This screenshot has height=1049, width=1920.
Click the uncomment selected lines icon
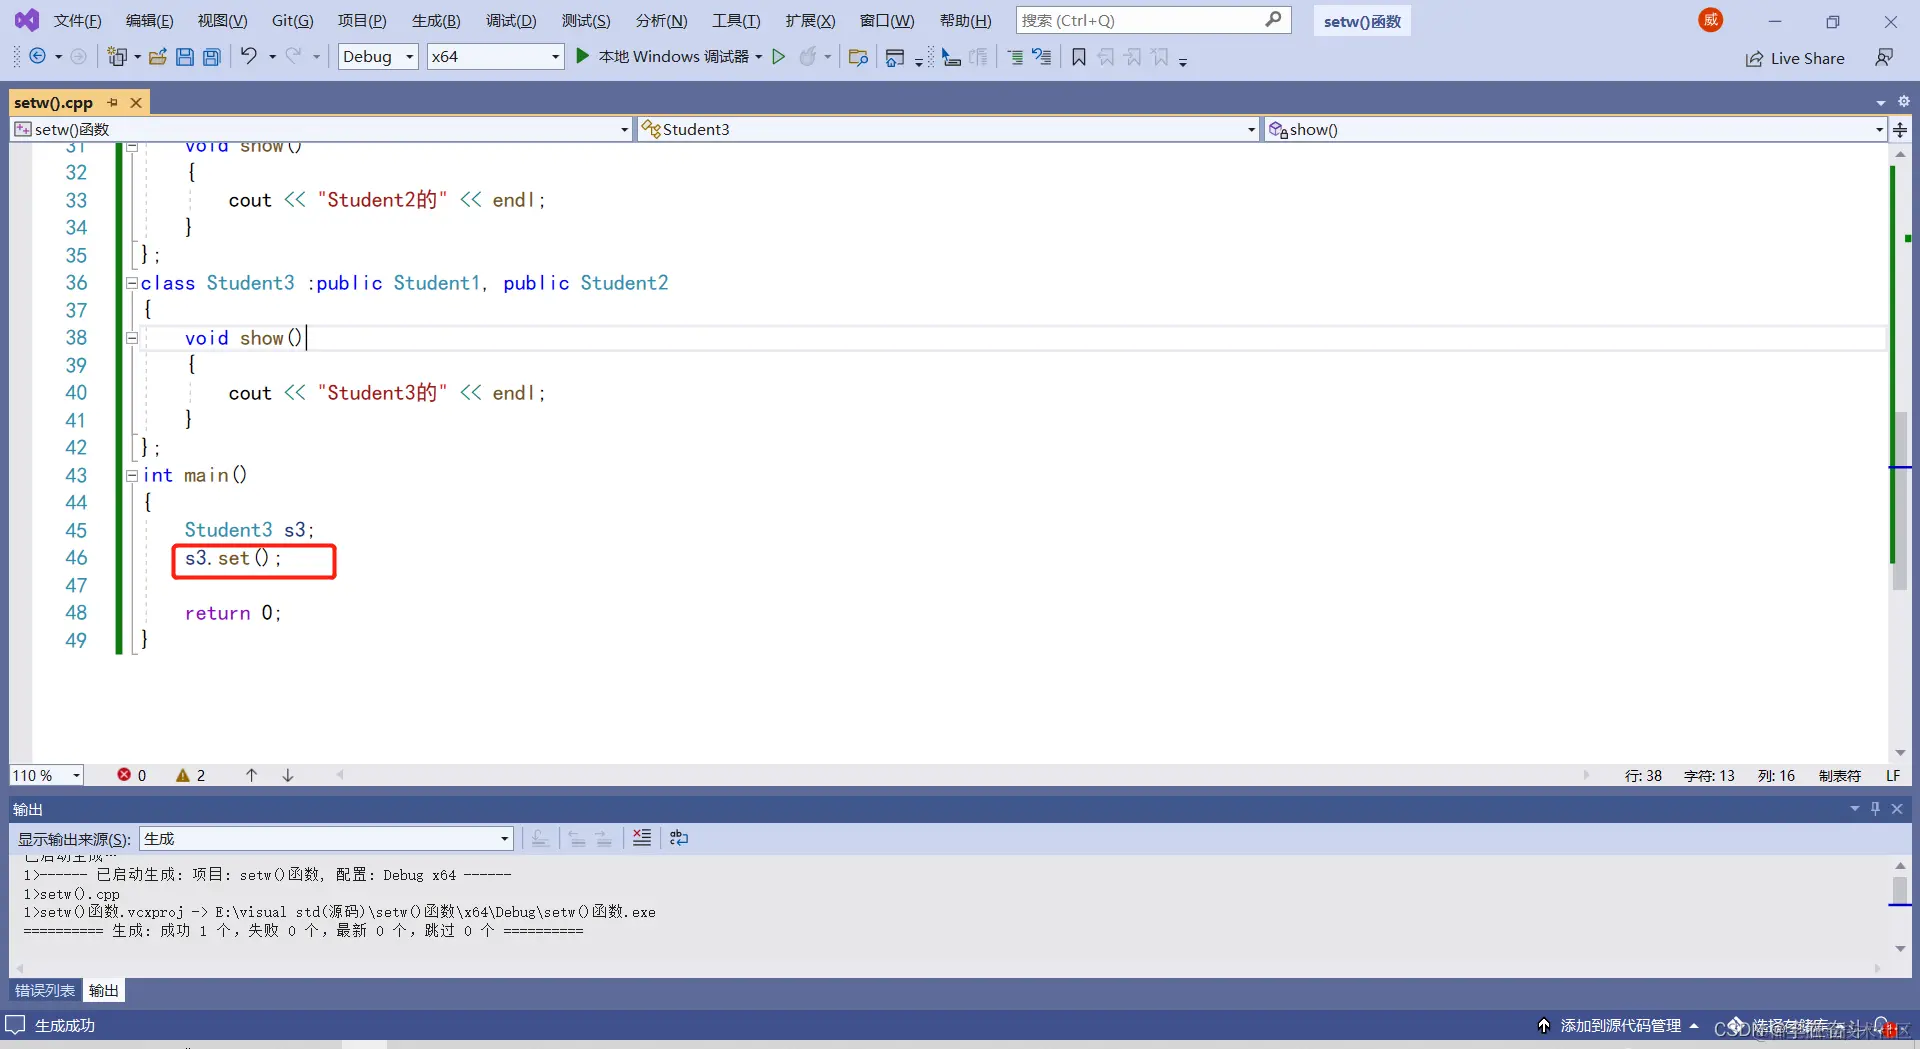(x=1042, y=57)
